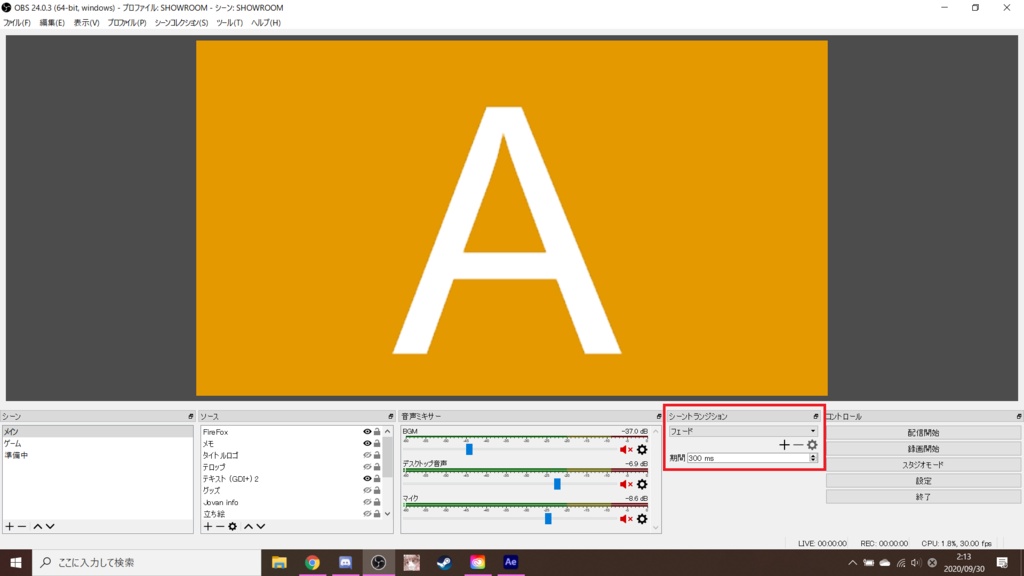Open Chrome from the taskbar
Viewport: 1024px width, 576px height.
point(312,562)
